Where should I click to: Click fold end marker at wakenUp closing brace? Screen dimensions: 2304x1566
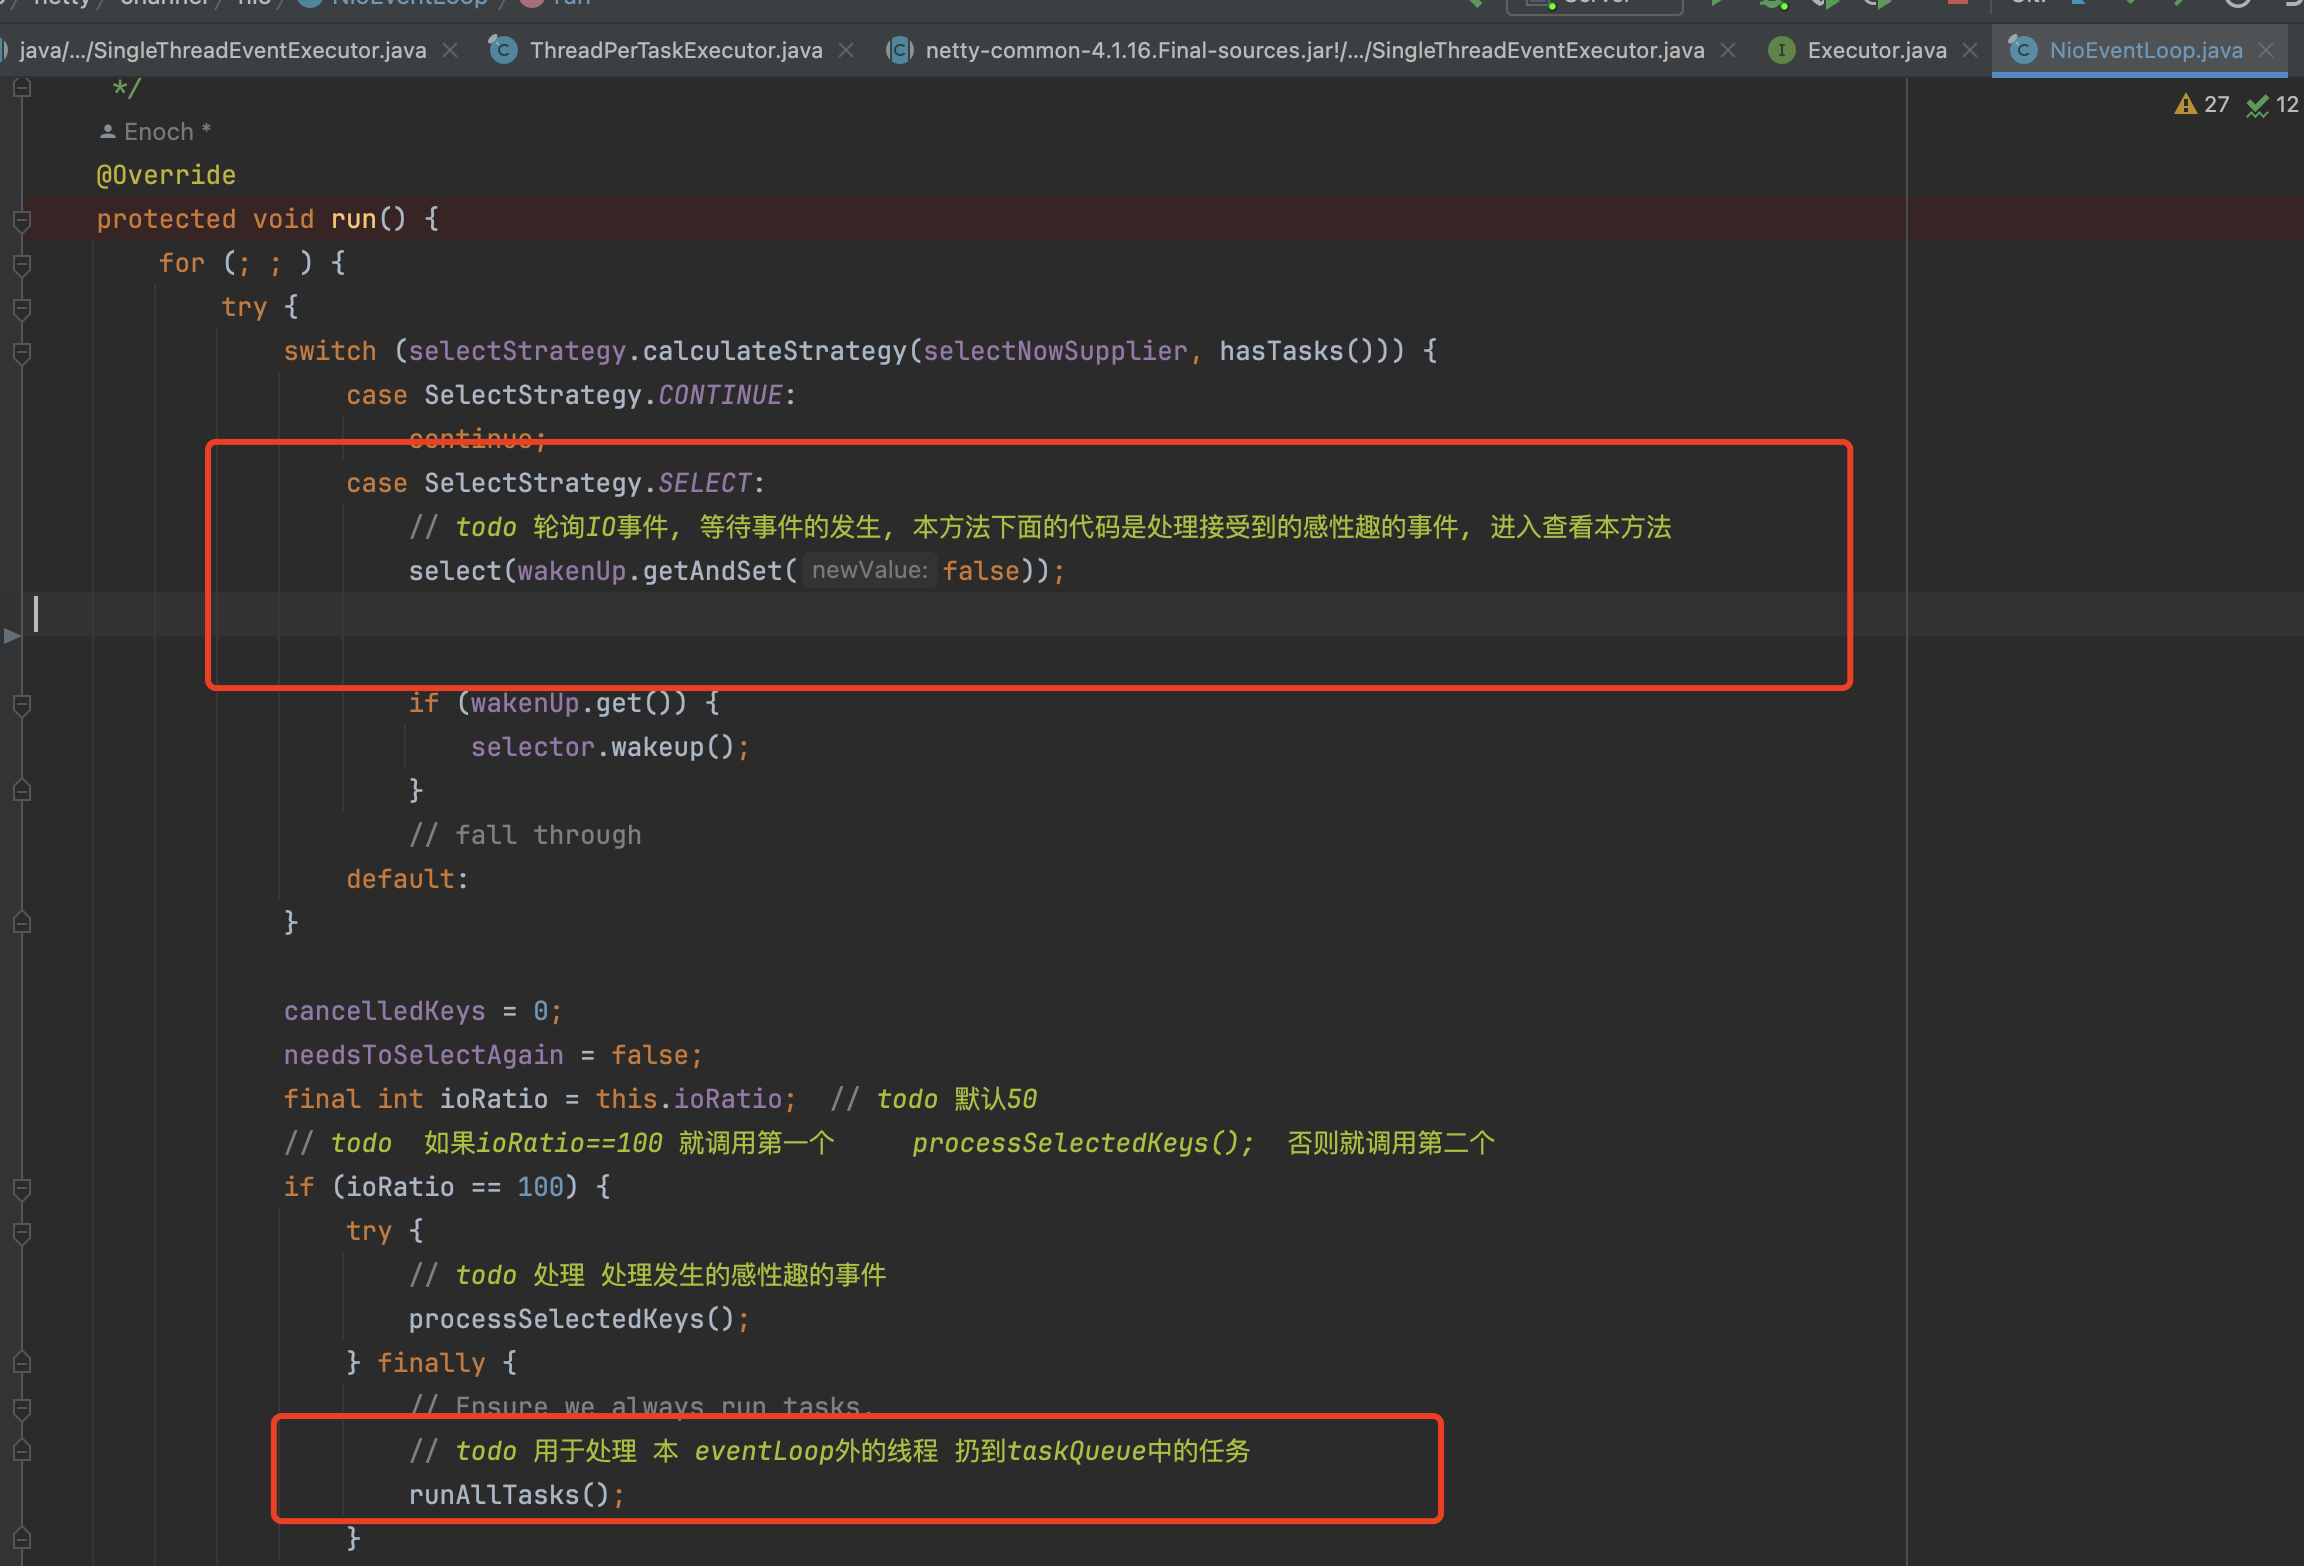click(22, 791)
